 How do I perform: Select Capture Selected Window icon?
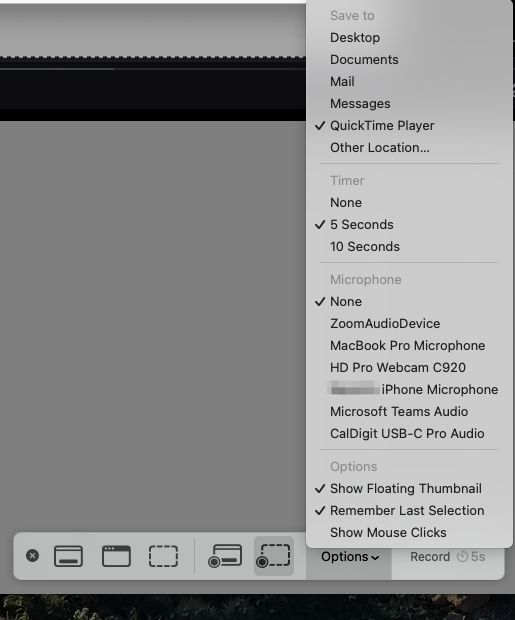[x=116, y=556]
